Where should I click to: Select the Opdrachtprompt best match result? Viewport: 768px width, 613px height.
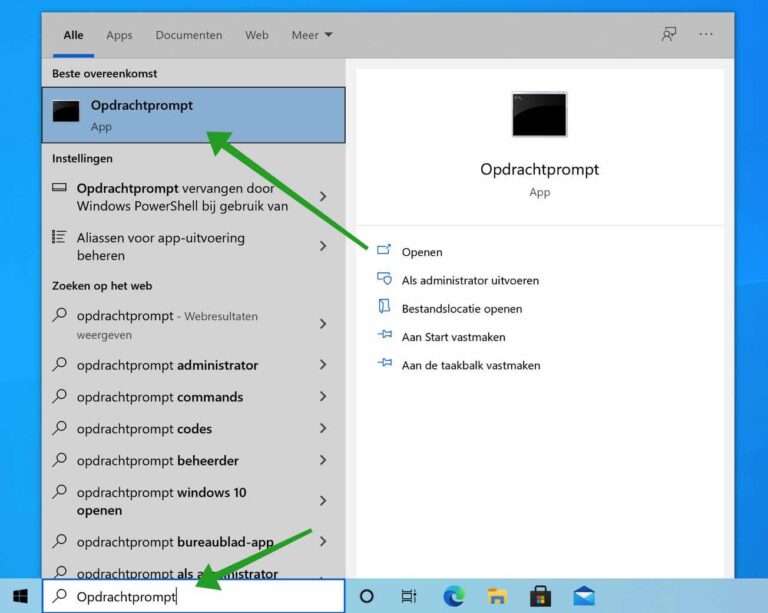194,115
